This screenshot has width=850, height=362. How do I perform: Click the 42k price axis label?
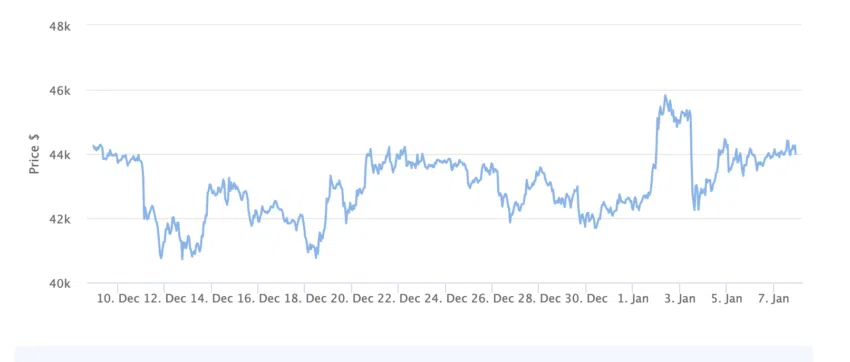click(x=61, y=219)
